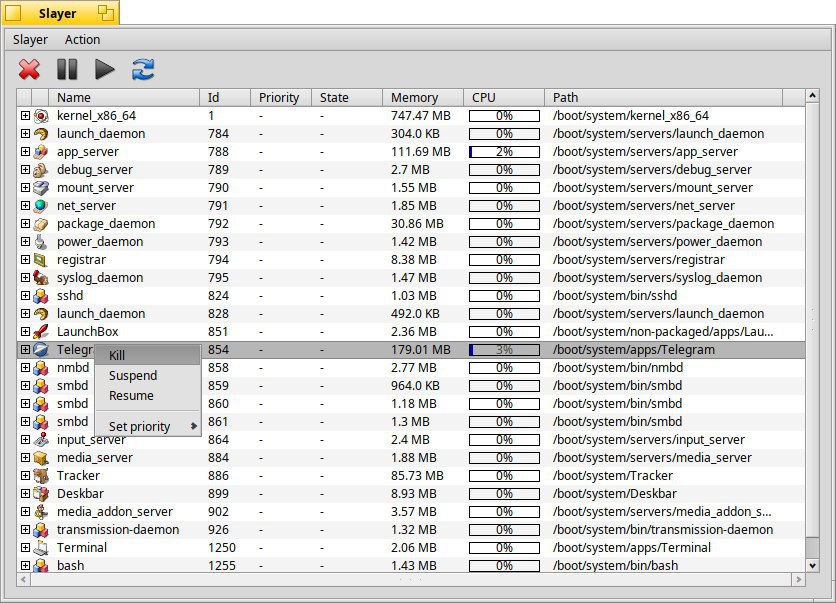
Task: Click the kernel_x86_64 0% CPU bar
Action: pos(504,116)
